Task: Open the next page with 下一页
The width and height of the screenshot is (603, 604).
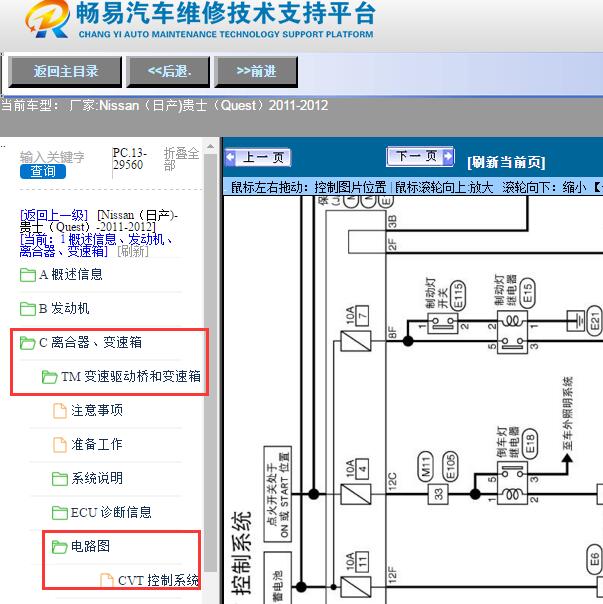Action: [420, 156]
